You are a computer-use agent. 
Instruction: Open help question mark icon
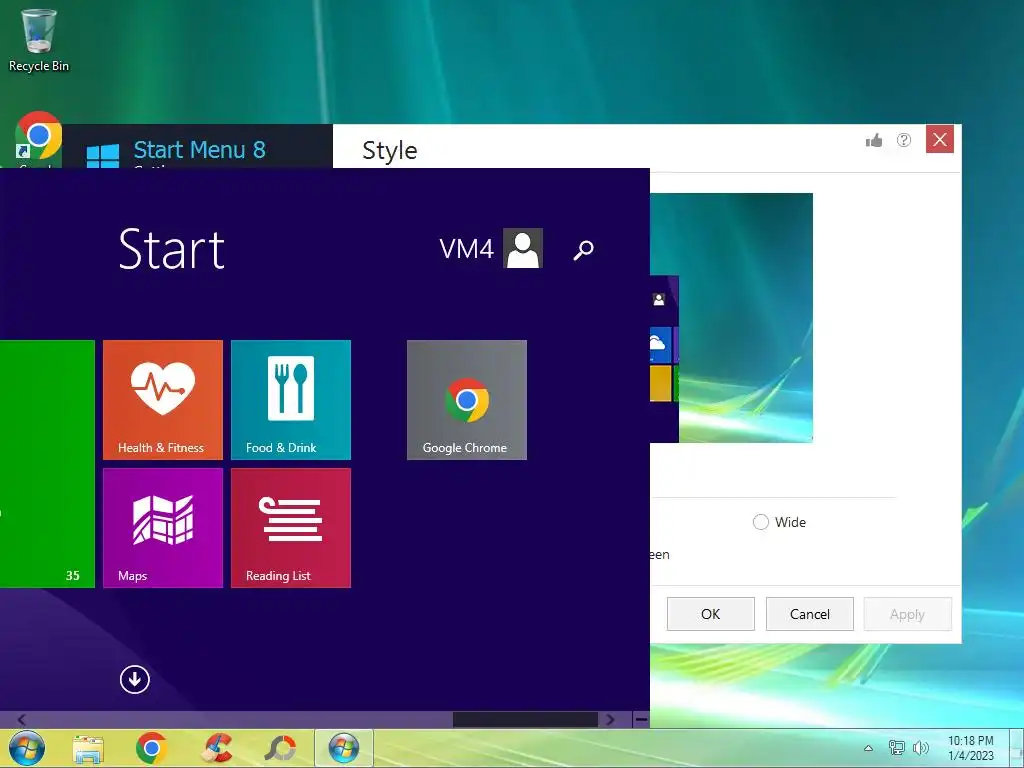(x=904, y=140)
